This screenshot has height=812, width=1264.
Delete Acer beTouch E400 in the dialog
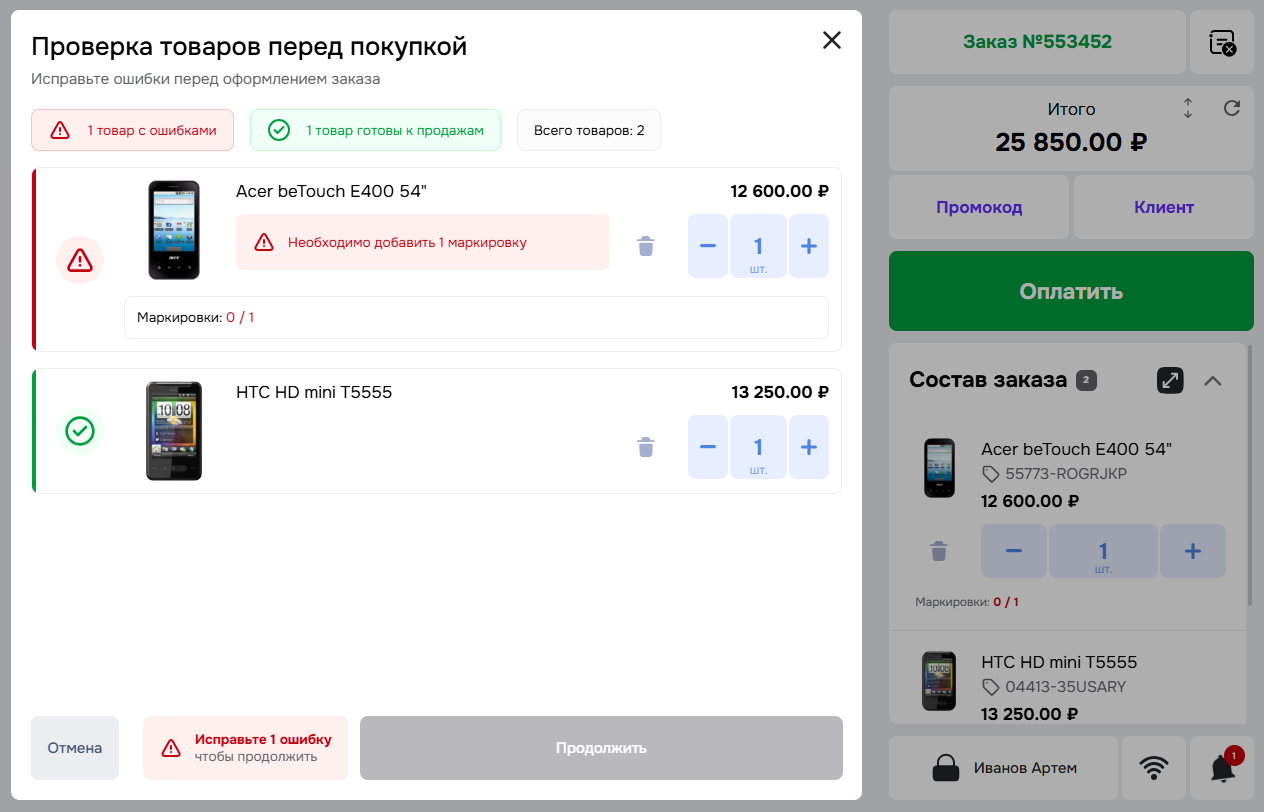click(x=646, y=246)
